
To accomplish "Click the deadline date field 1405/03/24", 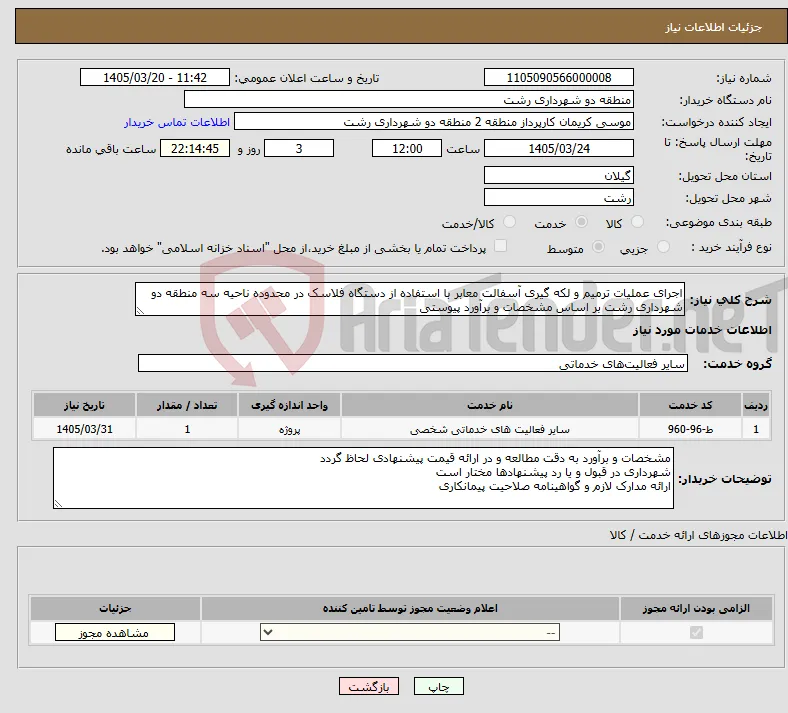I will (x=559, y=148).
